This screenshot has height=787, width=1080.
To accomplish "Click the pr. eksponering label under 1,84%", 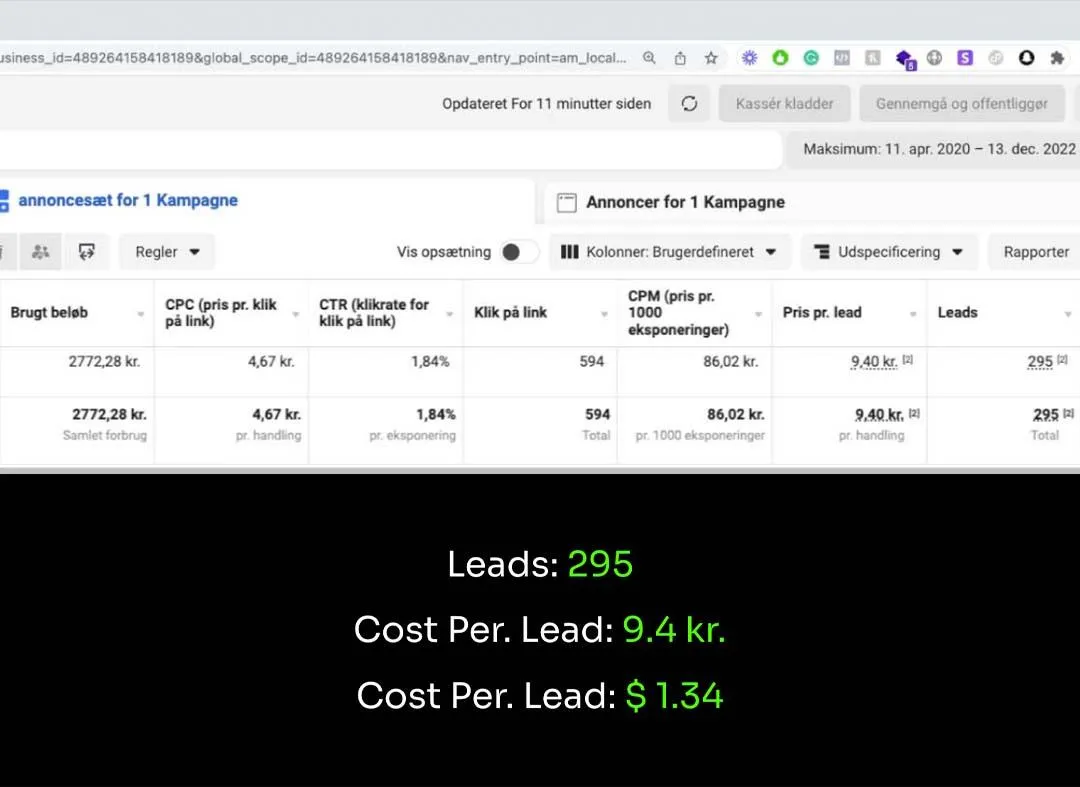I will [x=413, y=435].
